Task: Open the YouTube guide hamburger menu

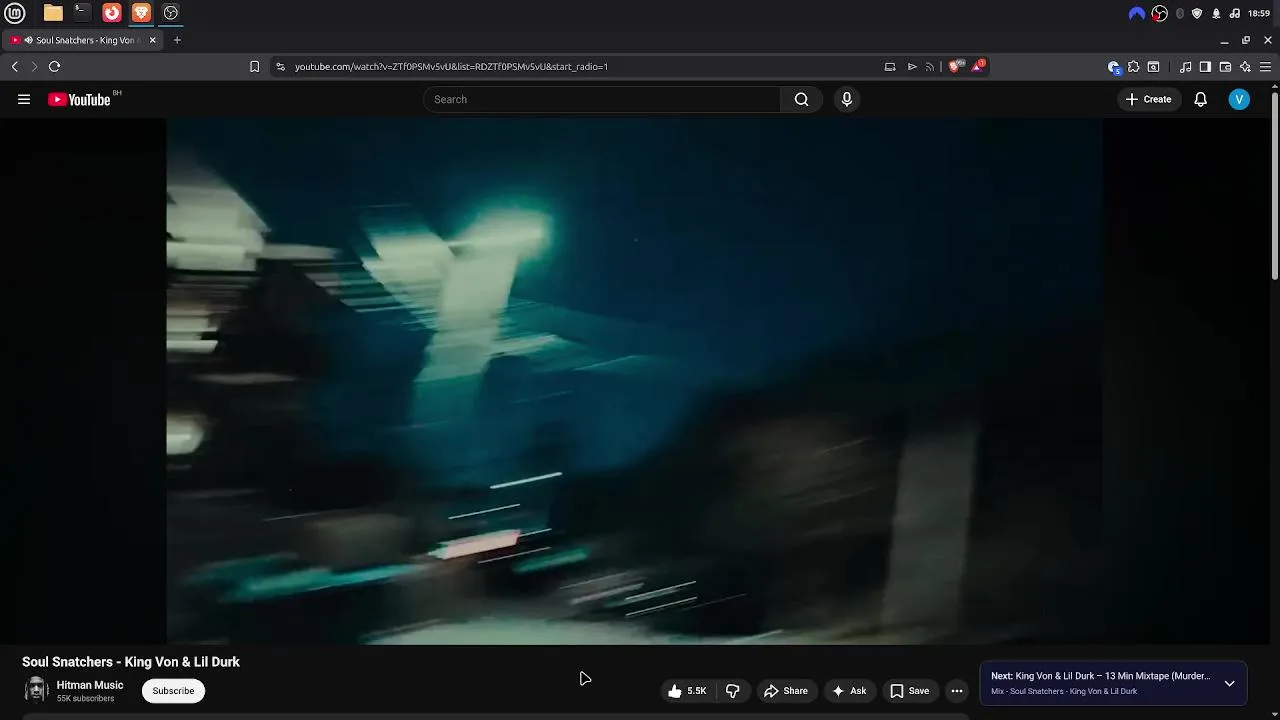Action: pyautogui.click(x=24, y=99)
